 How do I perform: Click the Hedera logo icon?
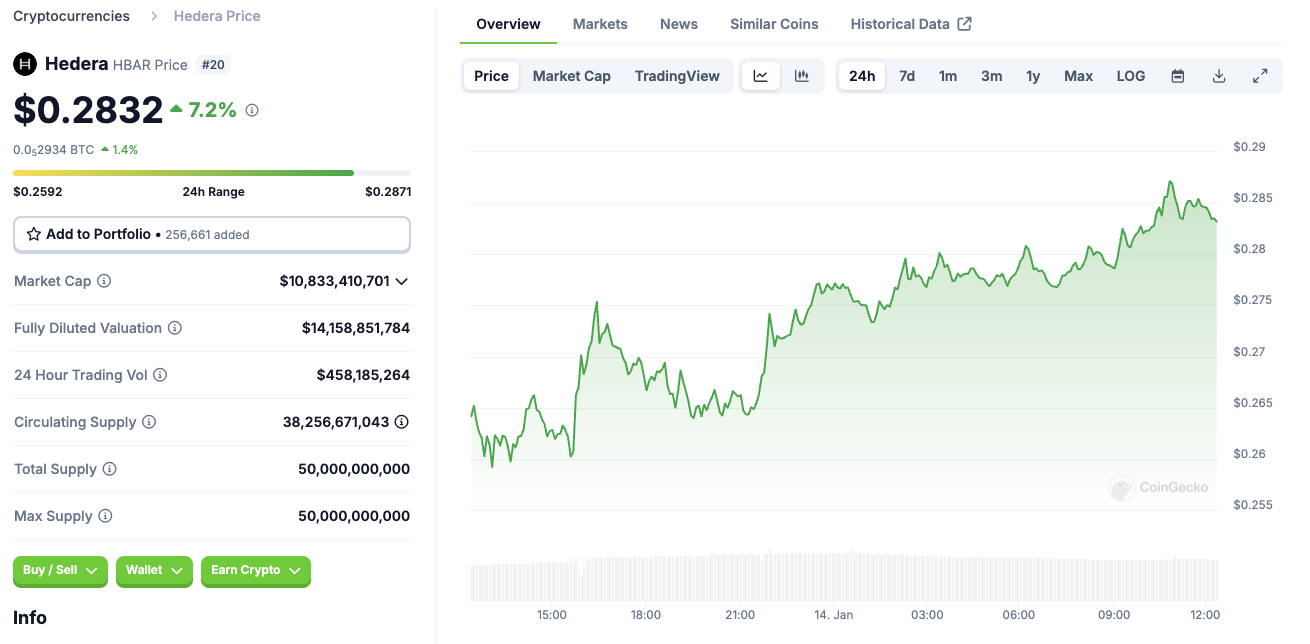coord(24,64)
